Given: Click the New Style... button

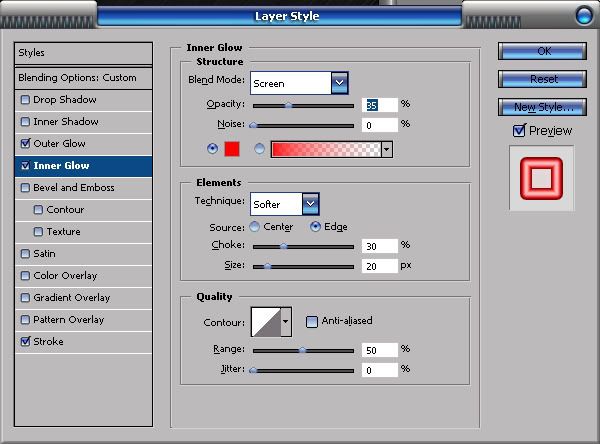Looking at the screenshot, I should [542, 107].
